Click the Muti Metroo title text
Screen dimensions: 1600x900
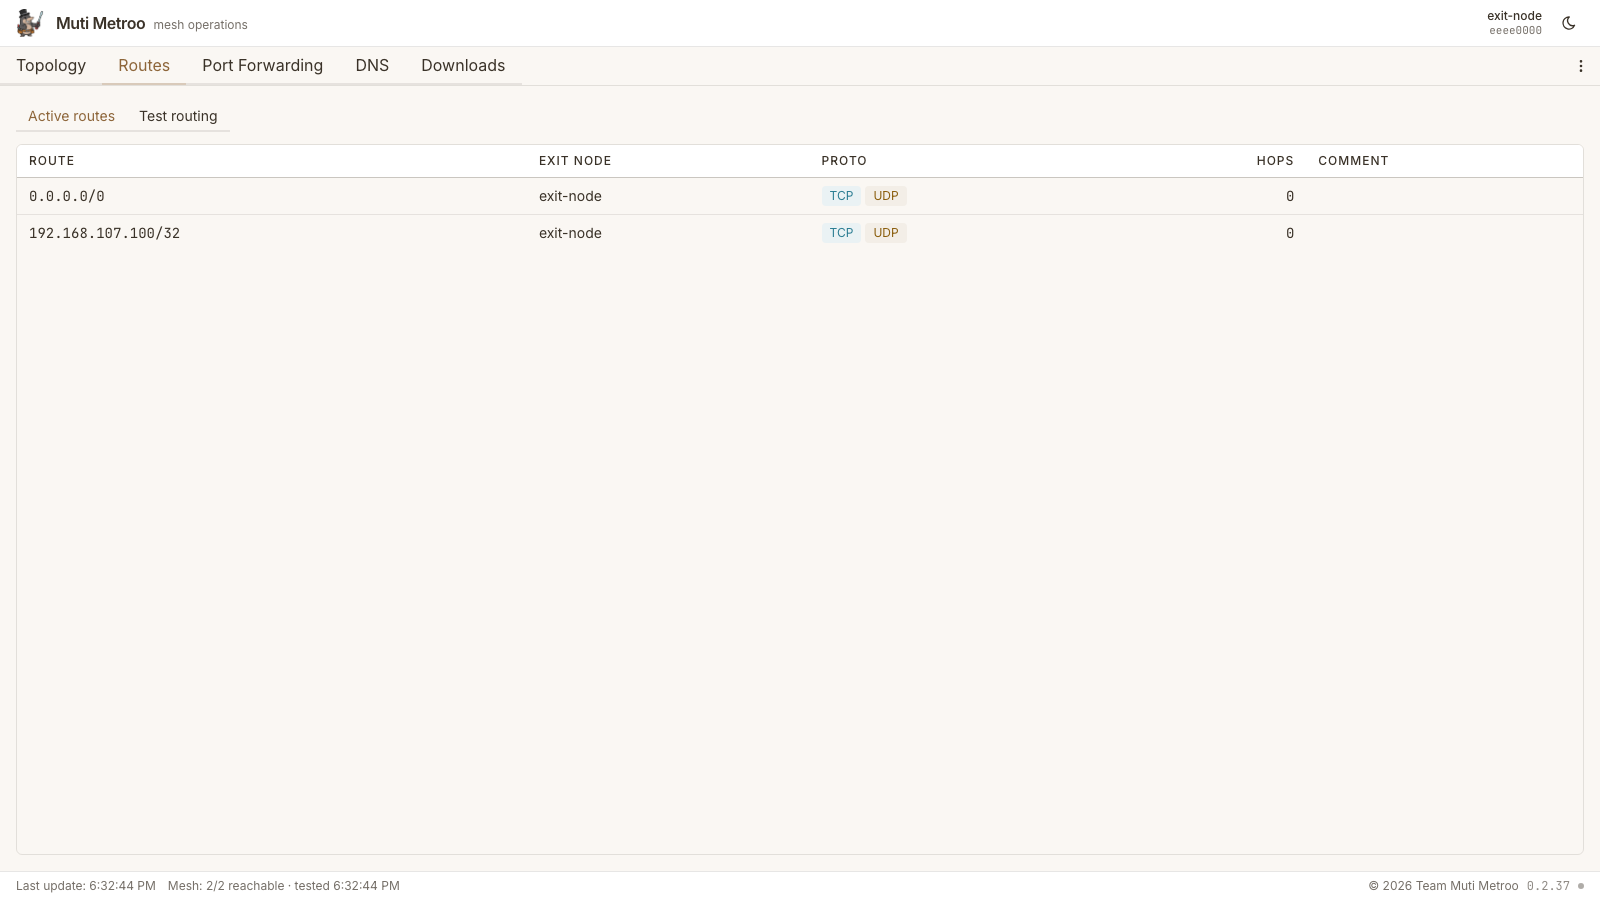pyautogui.click(x=100, y=23)
